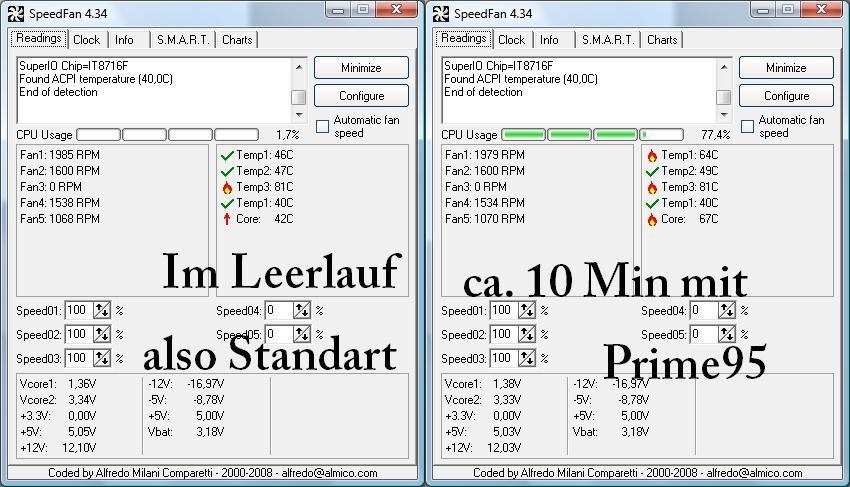Click Speed03 spinner arrows in right window

coord(526,358)
